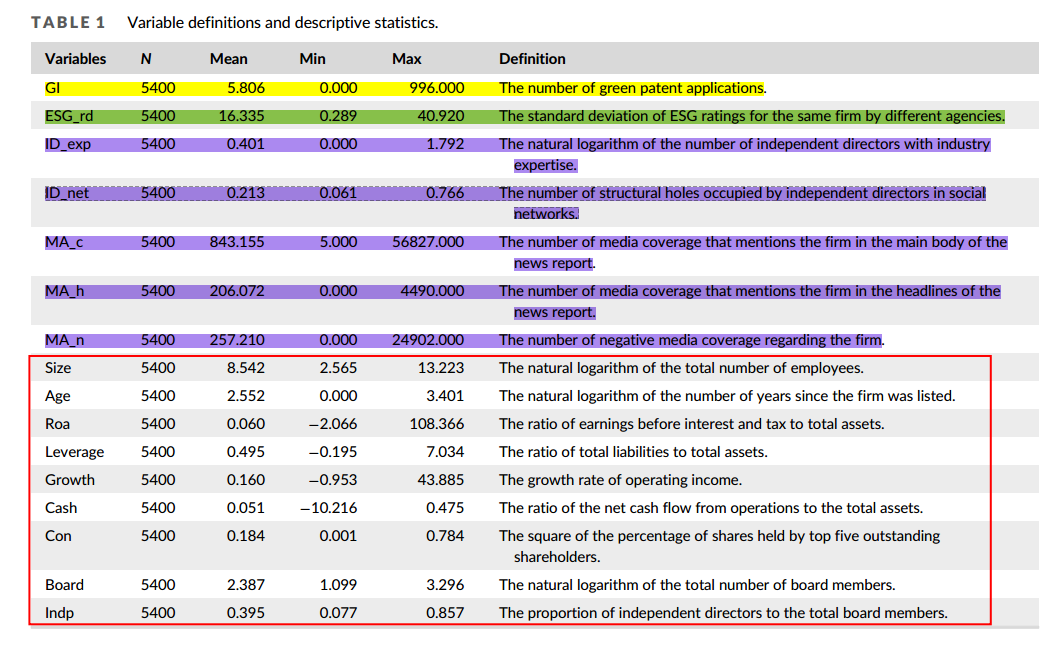The width and height of the screenshot is (1046, 655).
Task: Click the 'Indp' variable name
Action: (x=59, y=613)
